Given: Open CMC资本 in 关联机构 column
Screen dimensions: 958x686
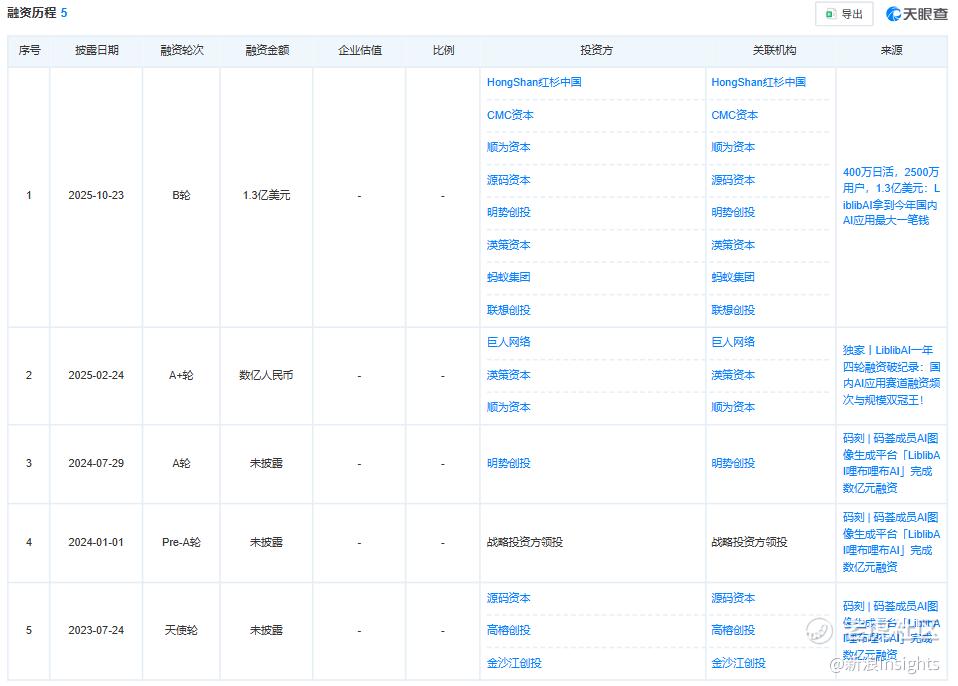Looking at the screenshot, I should 734,115.
